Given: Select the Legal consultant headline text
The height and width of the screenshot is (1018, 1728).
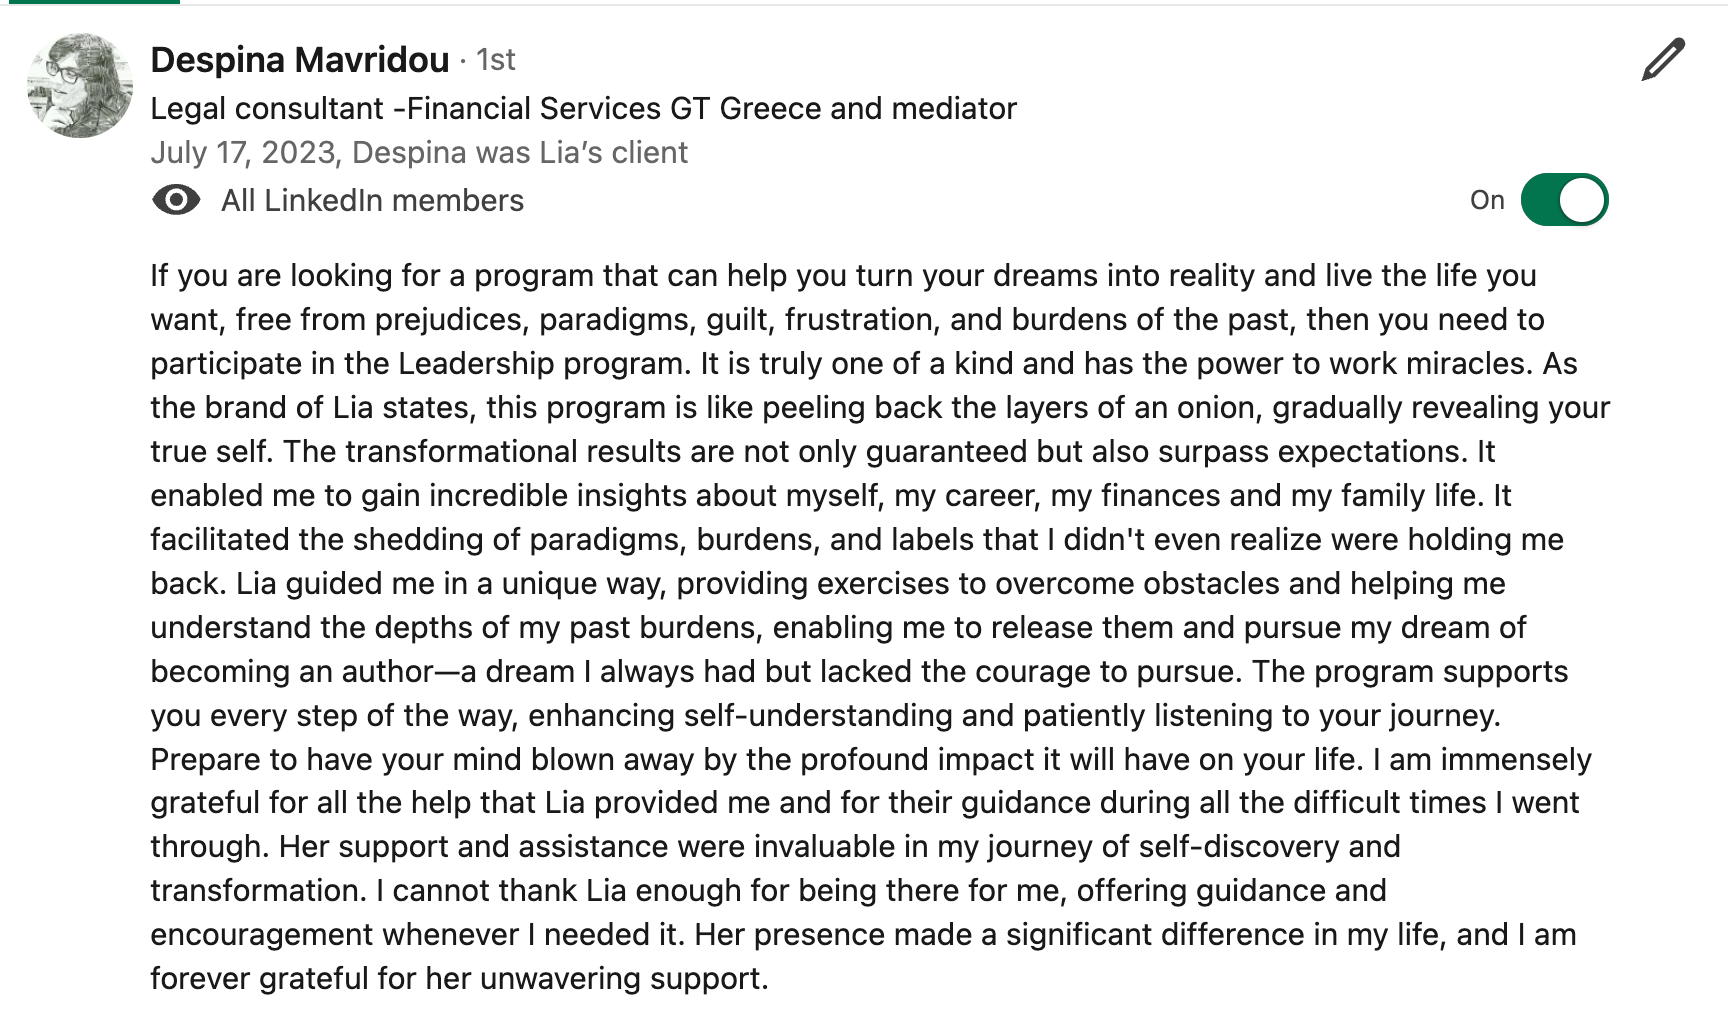Looking at the screenshot, I should click(584, 108).
